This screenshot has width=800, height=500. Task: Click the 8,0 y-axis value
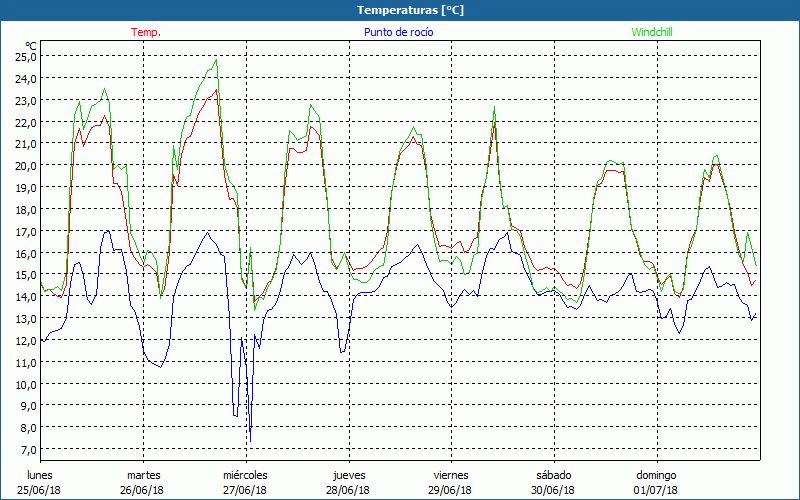tap(29, 428)
